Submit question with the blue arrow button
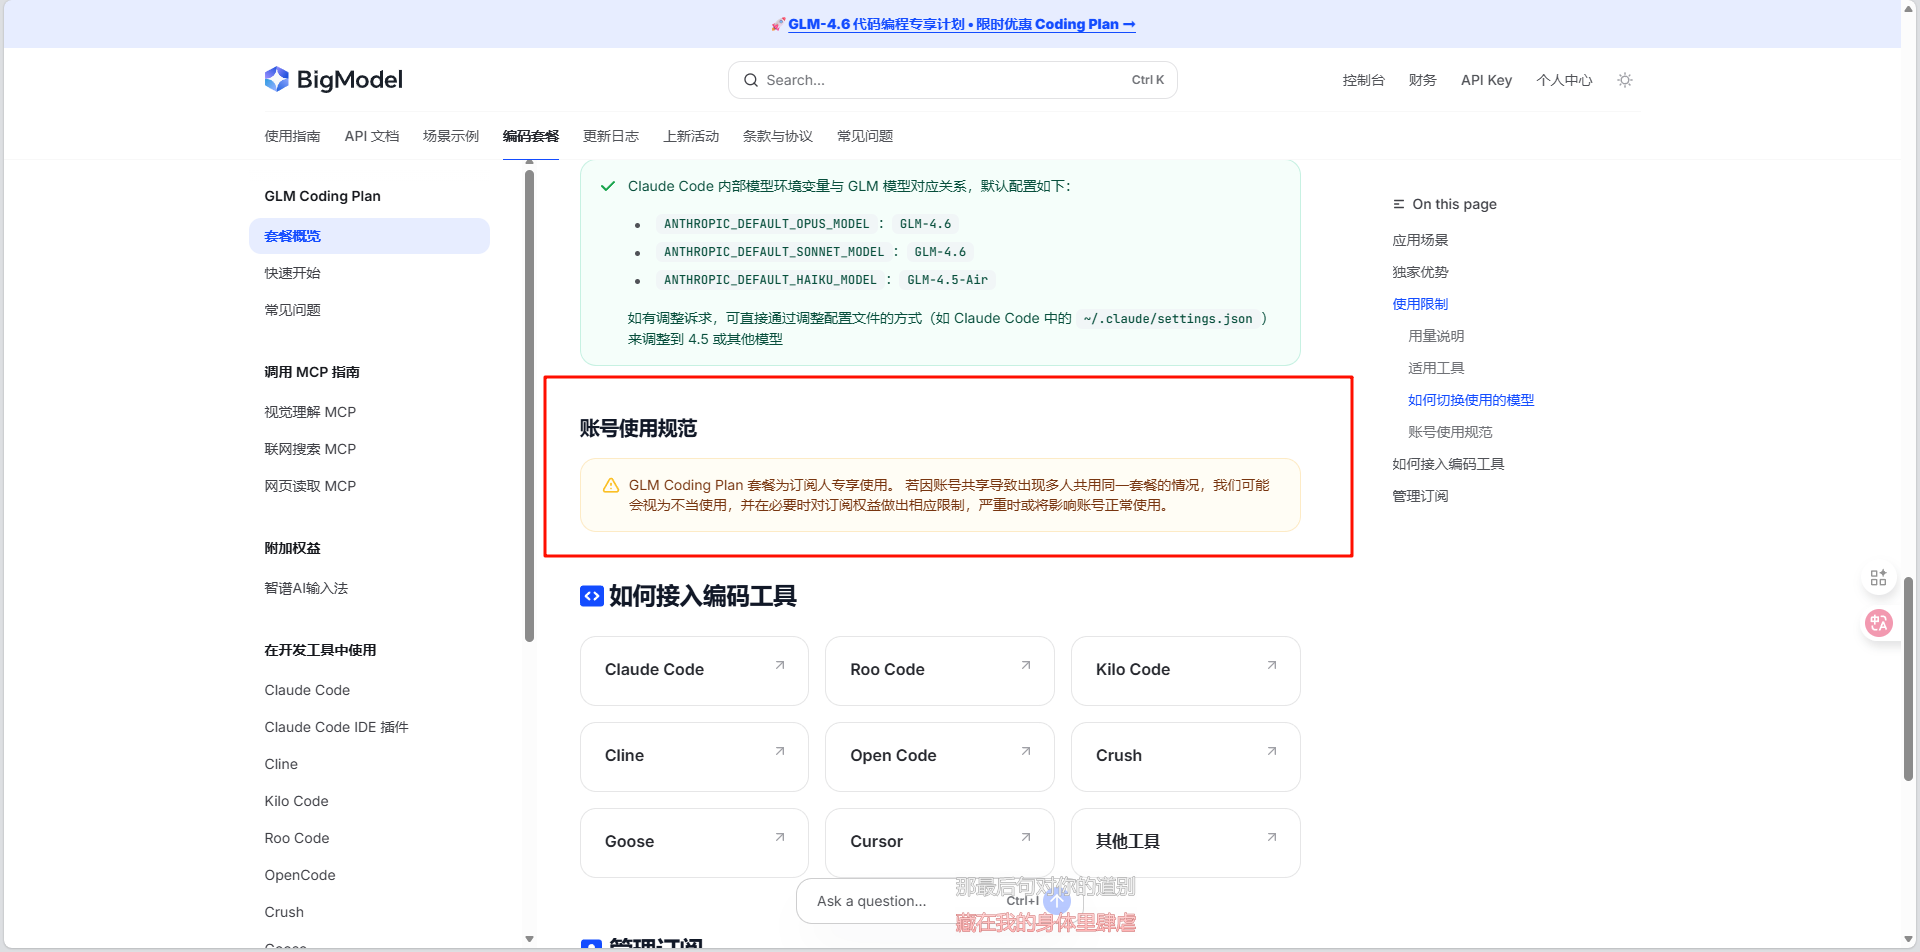 [x=1057, y=901]
